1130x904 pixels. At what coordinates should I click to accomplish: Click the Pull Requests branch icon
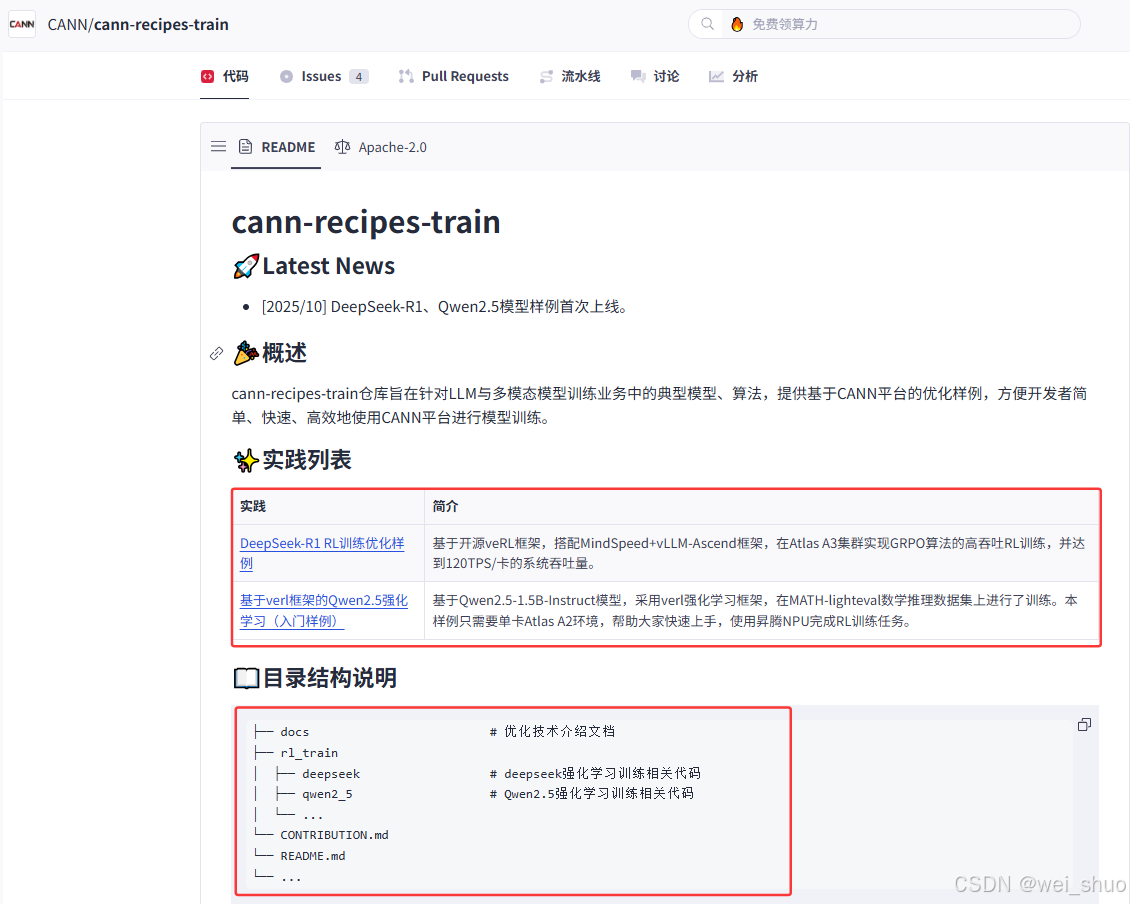pos(406,75)
